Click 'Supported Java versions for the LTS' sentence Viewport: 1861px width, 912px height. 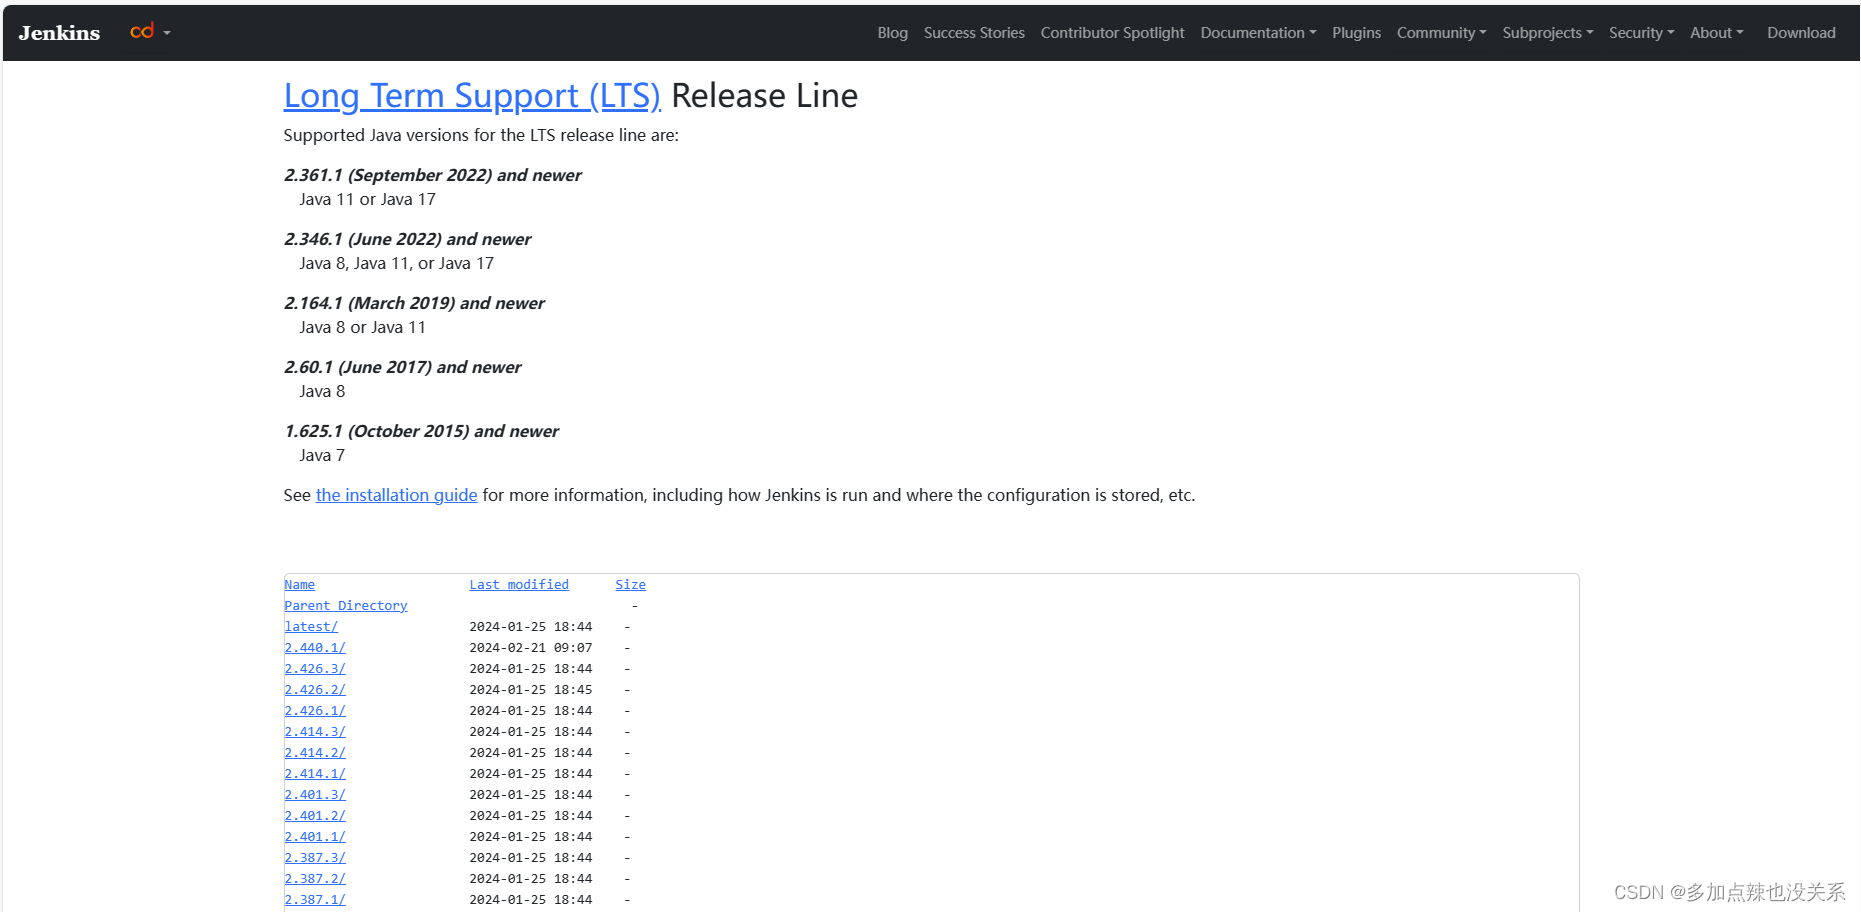click(x=481, y=135)
